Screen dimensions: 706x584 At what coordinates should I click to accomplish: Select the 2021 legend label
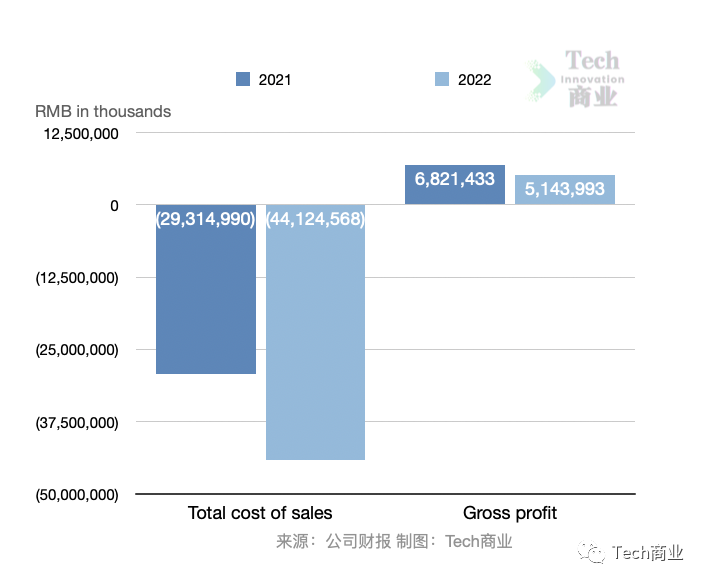(x=275, y=80)
